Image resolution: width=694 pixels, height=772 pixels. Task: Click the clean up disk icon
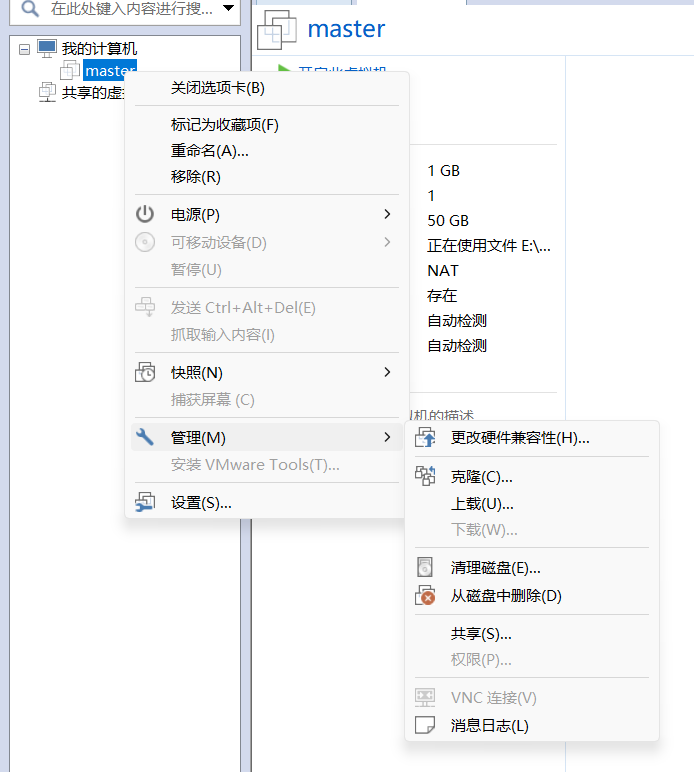tap(425, 567)
